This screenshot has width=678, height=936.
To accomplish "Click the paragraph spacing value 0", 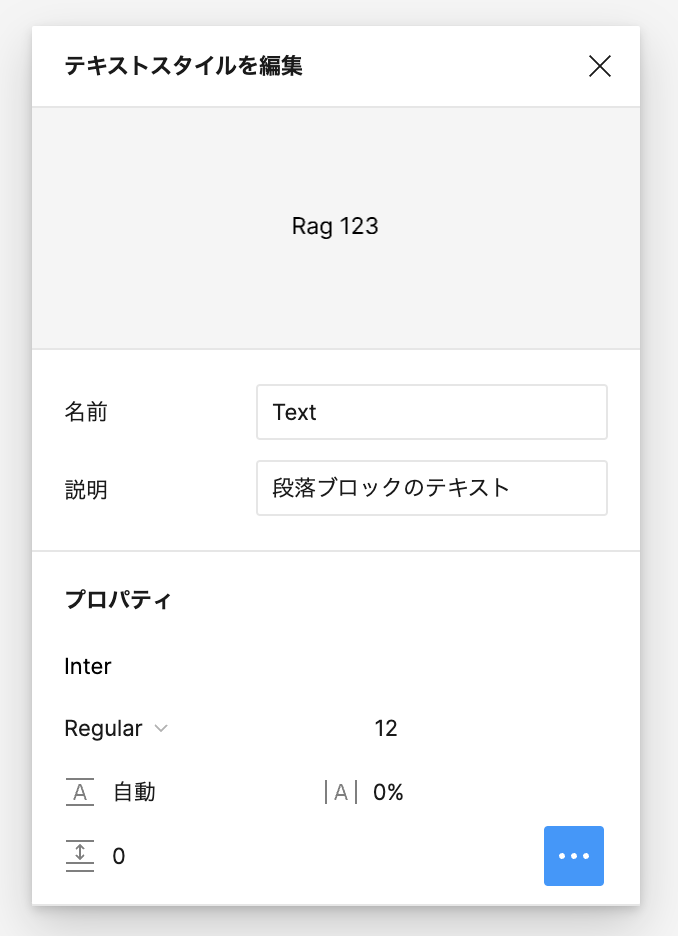I will (x=119, y=856).
